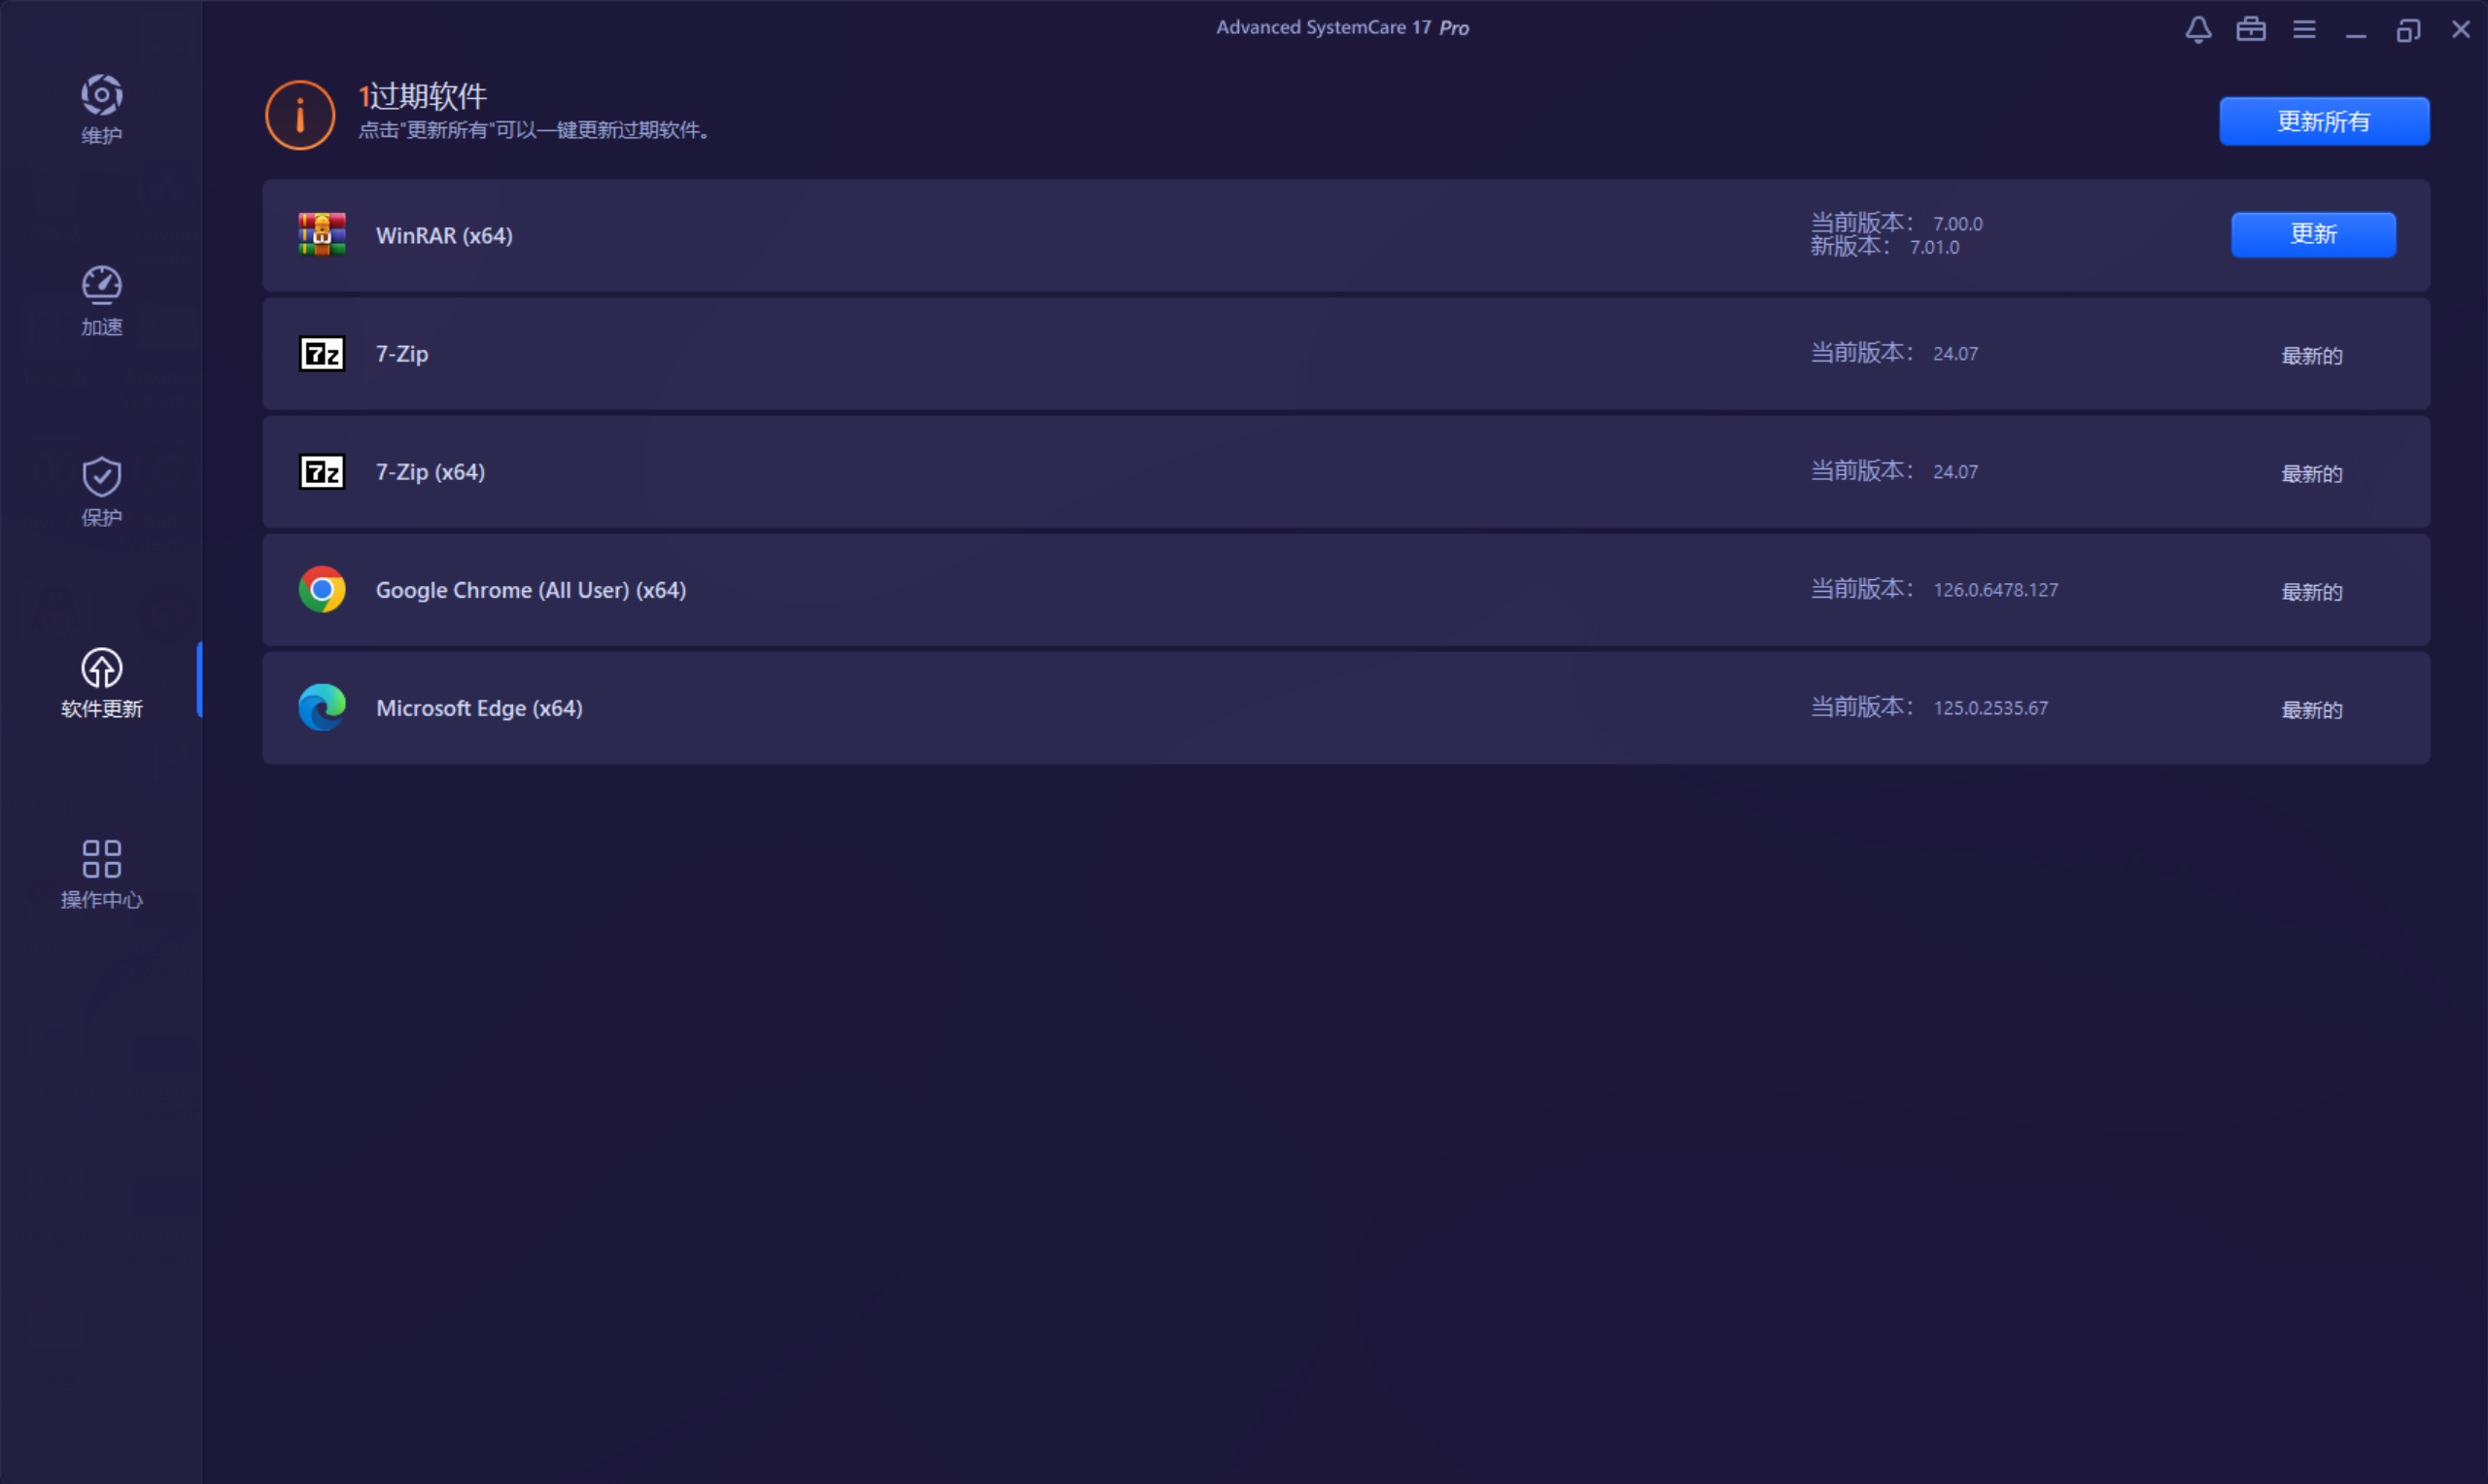Click the WinRAR application icon
Viewport: 2488px width, 1484px height.
322,235
